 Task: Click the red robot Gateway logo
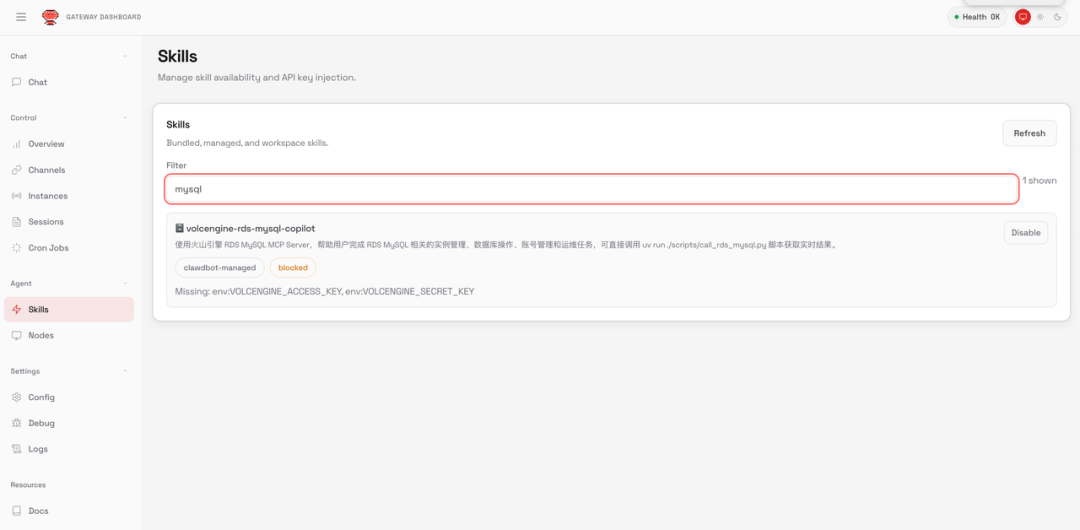tap(50, 17)
